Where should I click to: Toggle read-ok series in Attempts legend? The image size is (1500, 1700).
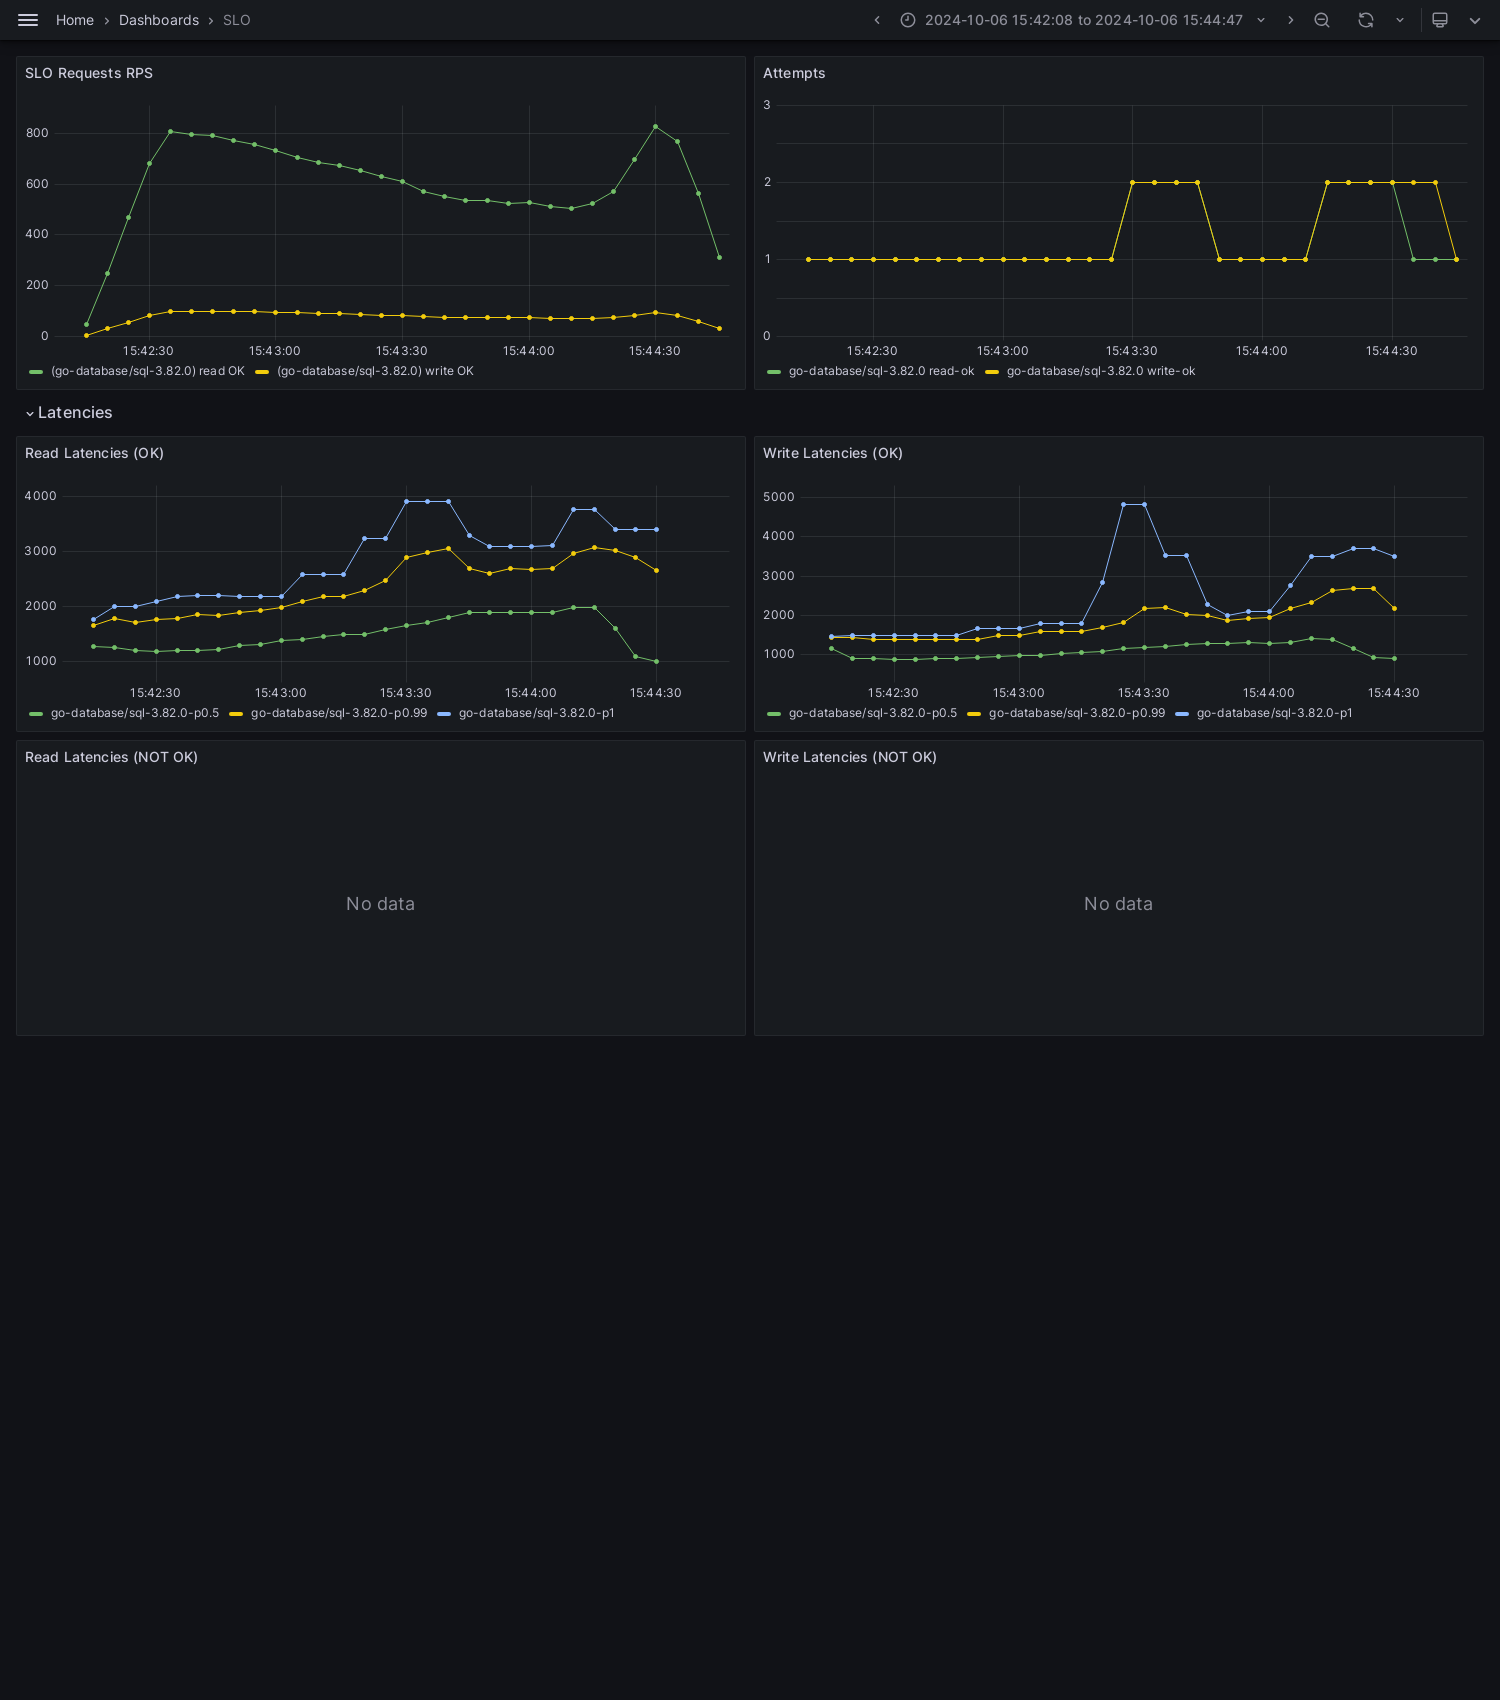click(x=881, y=371)
